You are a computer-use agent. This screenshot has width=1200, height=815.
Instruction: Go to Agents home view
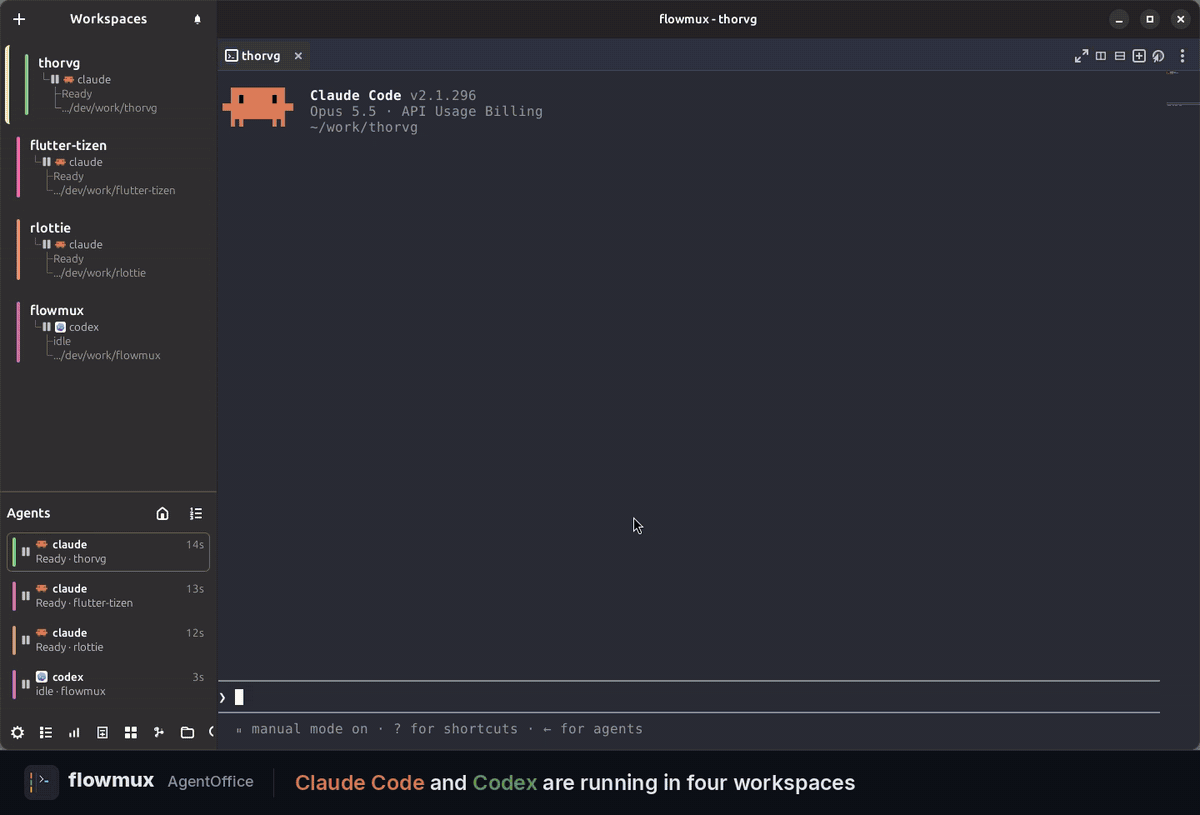click(163, 513)
